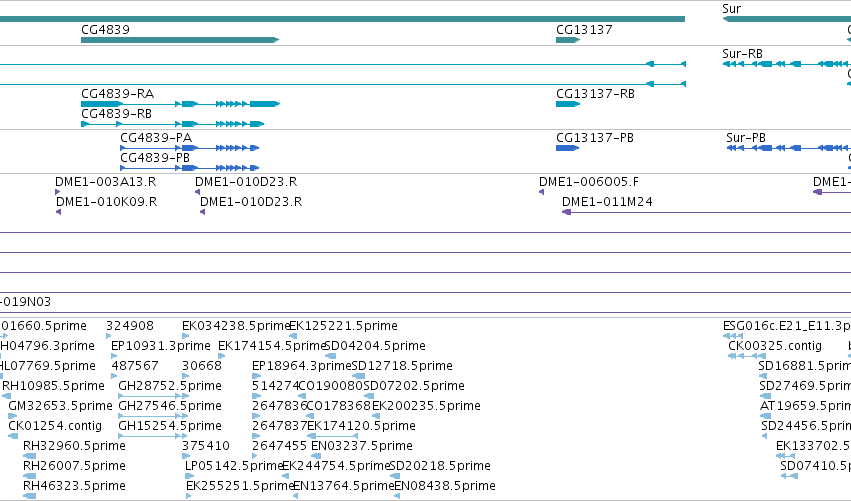Image resolution: width=851 pixels, height=501 pixels.
Task: Select the RH46323.5prime EST label
Action: pos(74,486)
